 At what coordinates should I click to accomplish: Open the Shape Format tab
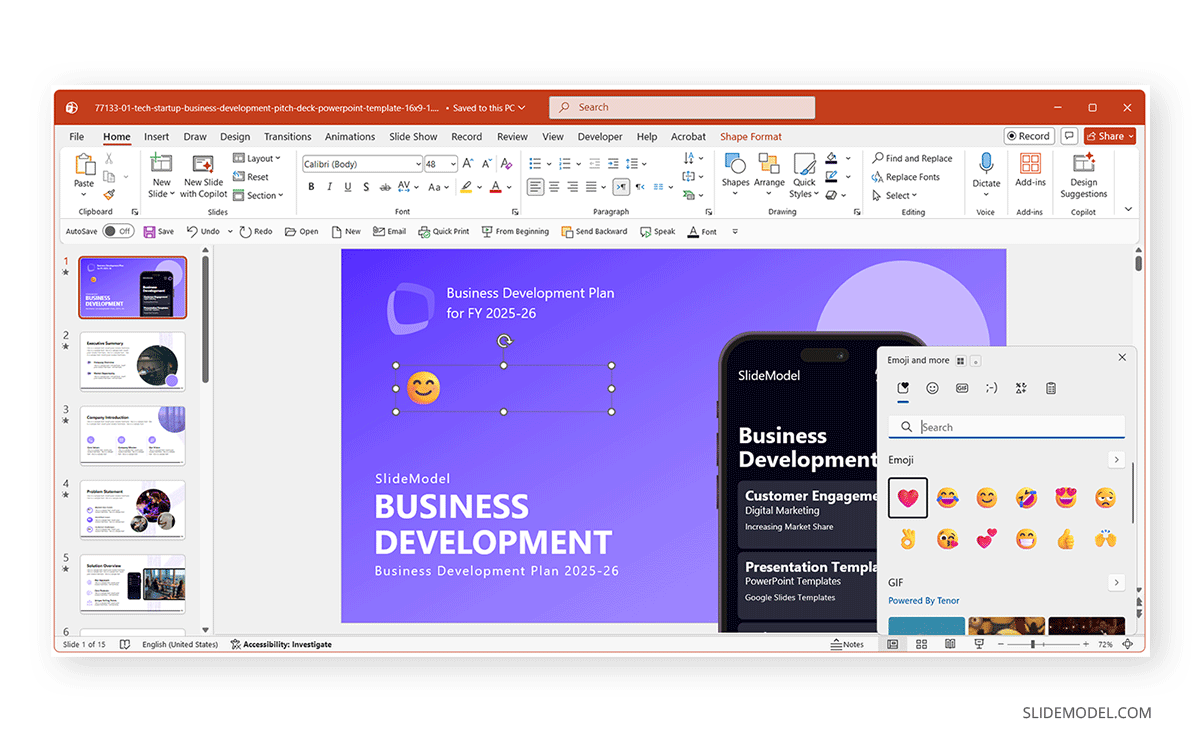(751, 137)
